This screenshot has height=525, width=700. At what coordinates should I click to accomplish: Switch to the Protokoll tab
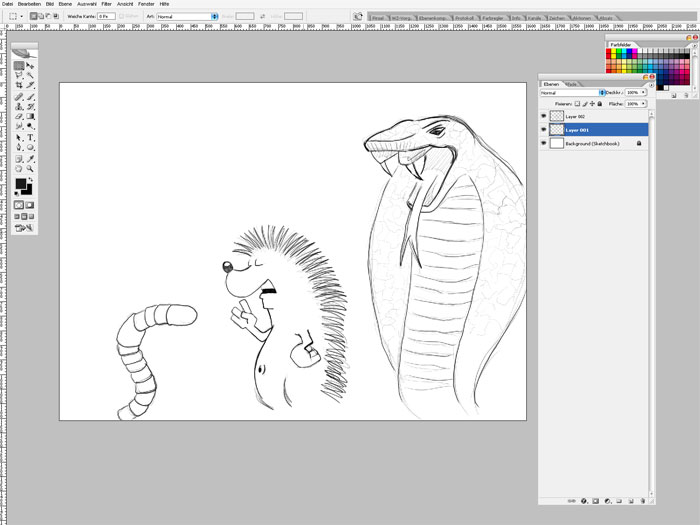click(x=465, y=18)
